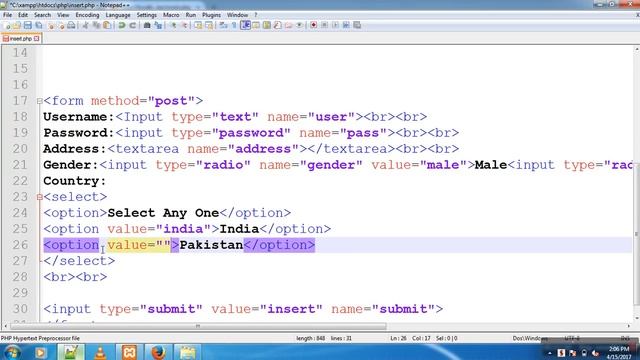
Task: Click the Zoom In toolbar icon
Action: [x=173, y=25]
